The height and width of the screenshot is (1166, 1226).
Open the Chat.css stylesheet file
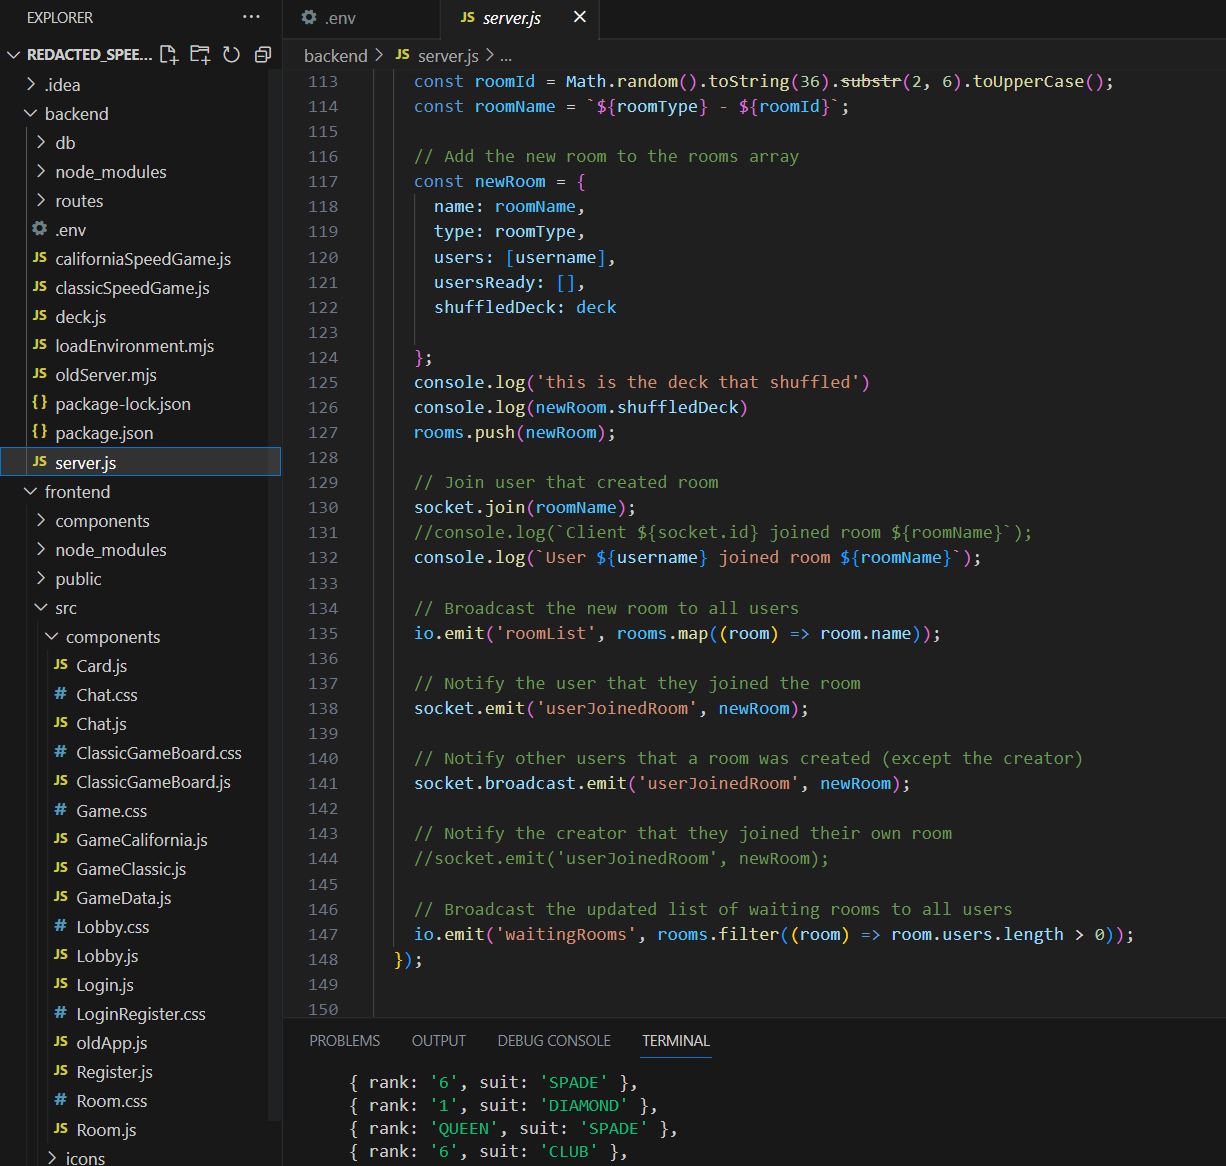pos(107,695)
